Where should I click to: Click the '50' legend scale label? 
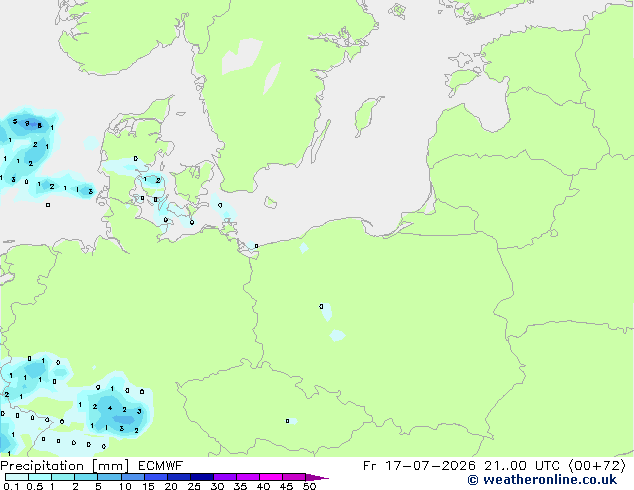point(310,486)
